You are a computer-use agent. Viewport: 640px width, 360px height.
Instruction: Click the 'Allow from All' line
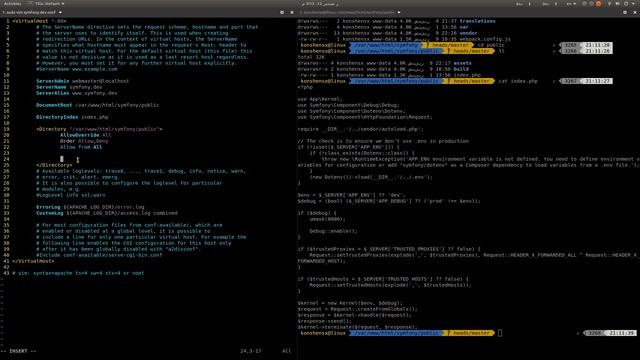81,147
